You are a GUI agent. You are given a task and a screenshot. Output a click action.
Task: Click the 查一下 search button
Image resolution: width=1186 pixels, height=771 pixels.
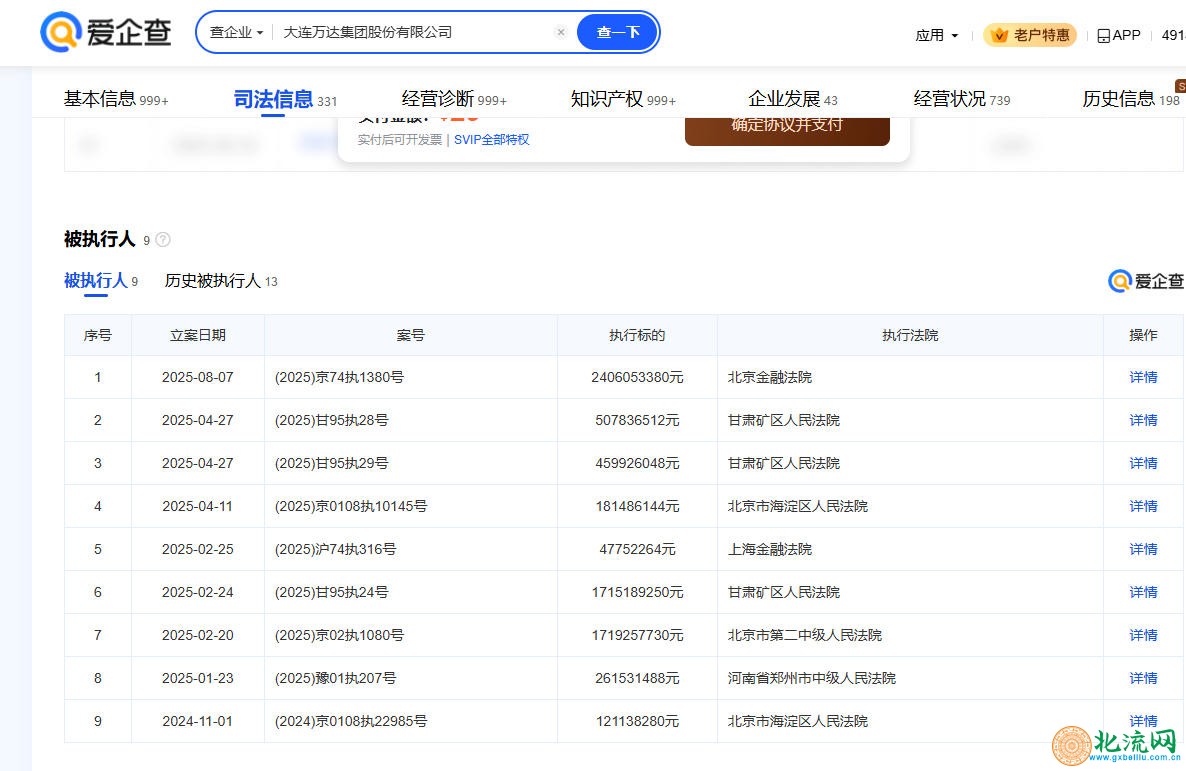617,33
